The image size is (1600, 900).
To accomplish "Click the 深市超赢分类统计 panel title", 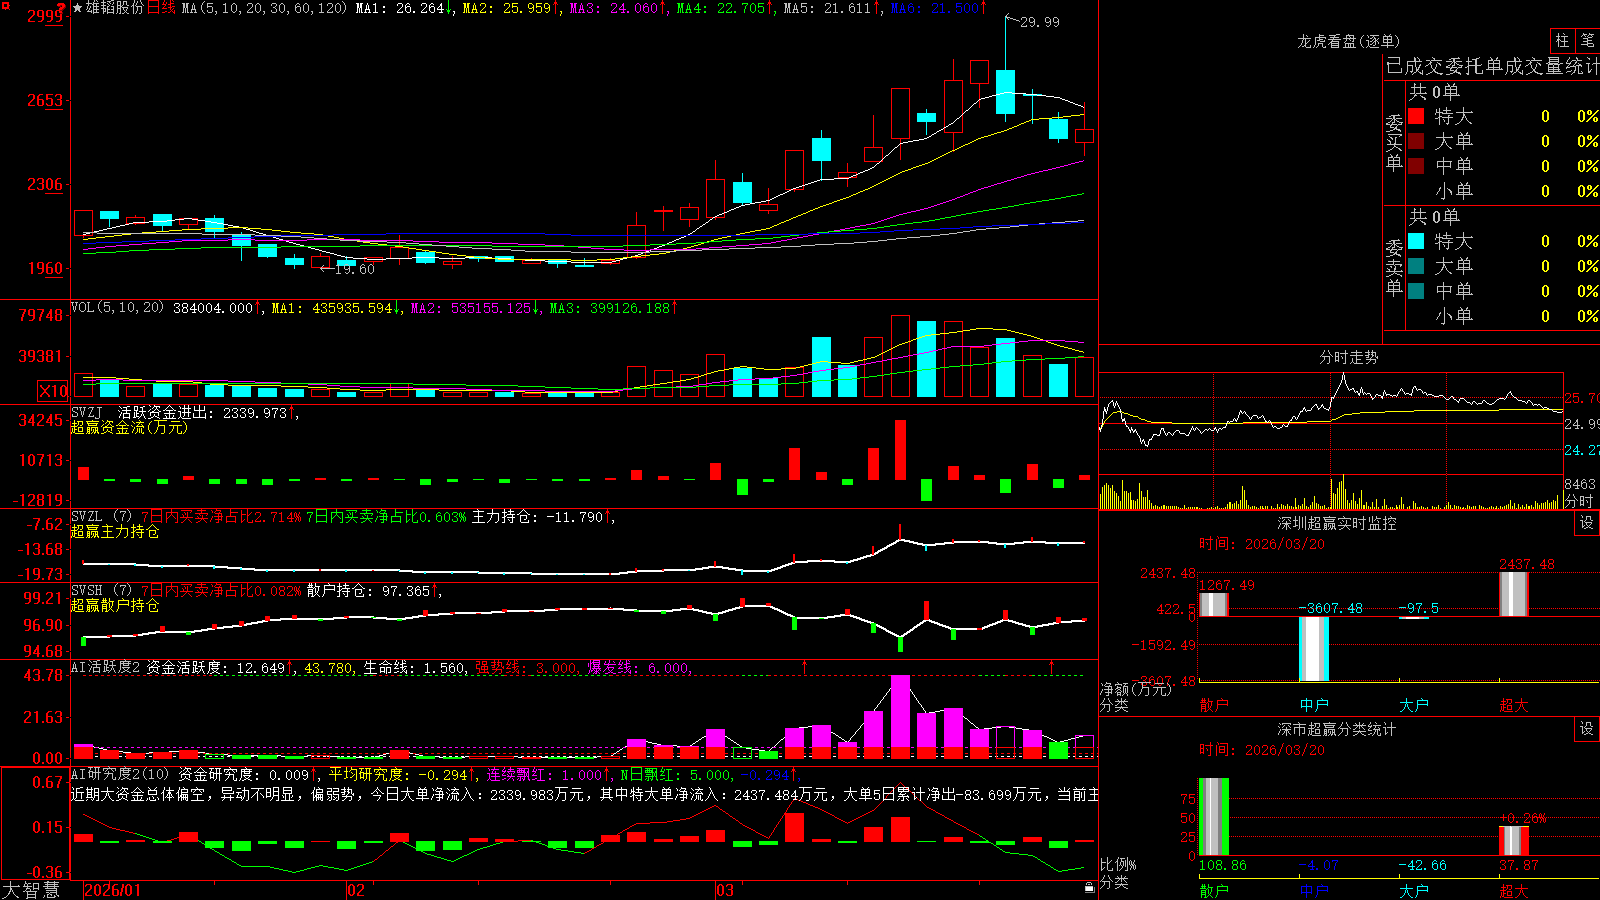I will pyautogui.click(x=1337, y=729).
